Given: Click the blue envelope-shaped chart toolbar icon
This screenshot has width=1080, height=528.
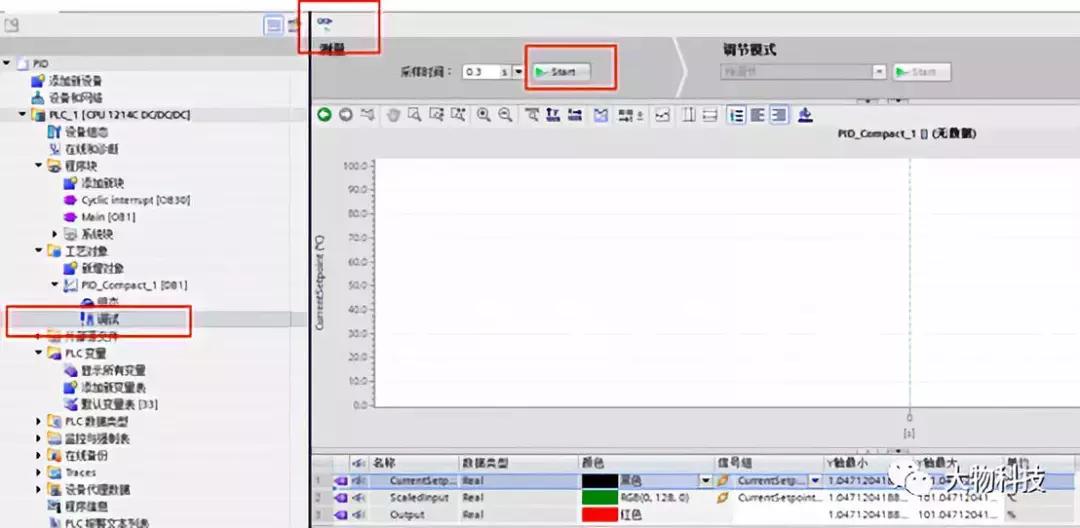Looking at the screenshot, I should tap(601, 115).
